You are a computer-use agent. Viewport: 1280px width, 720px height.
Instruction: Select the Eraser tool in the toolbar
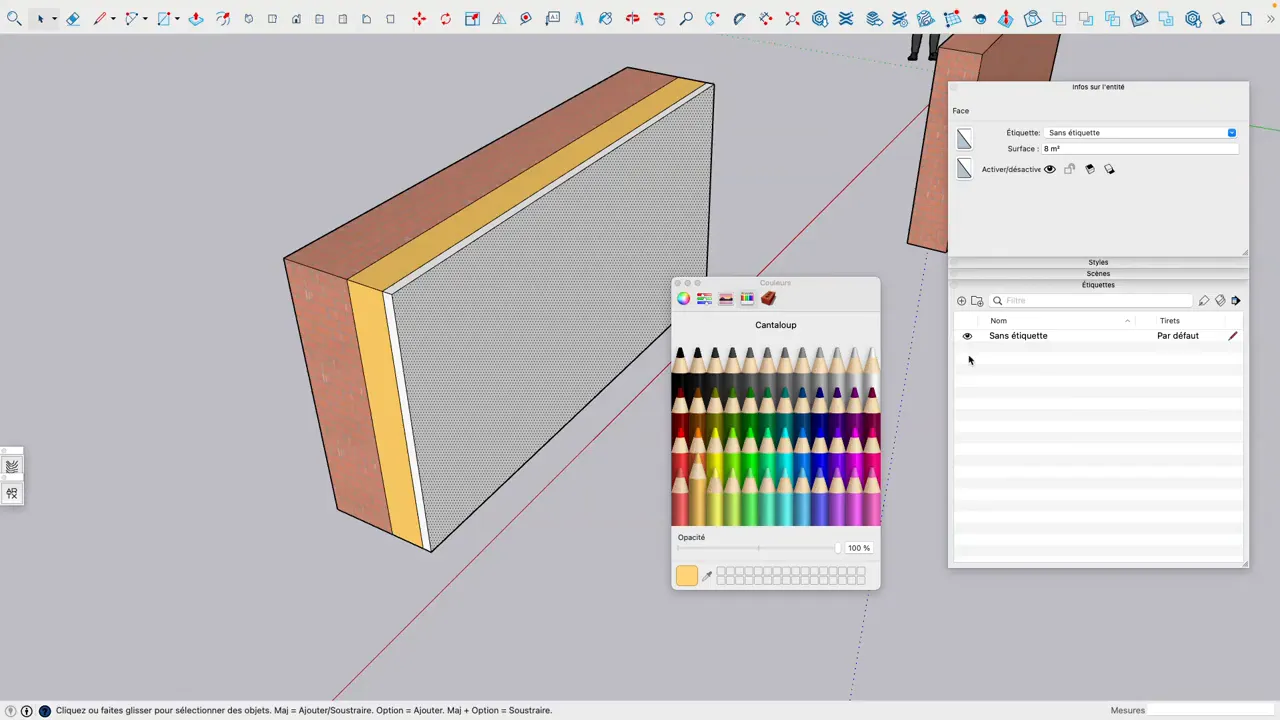click(x=72, y=19)
